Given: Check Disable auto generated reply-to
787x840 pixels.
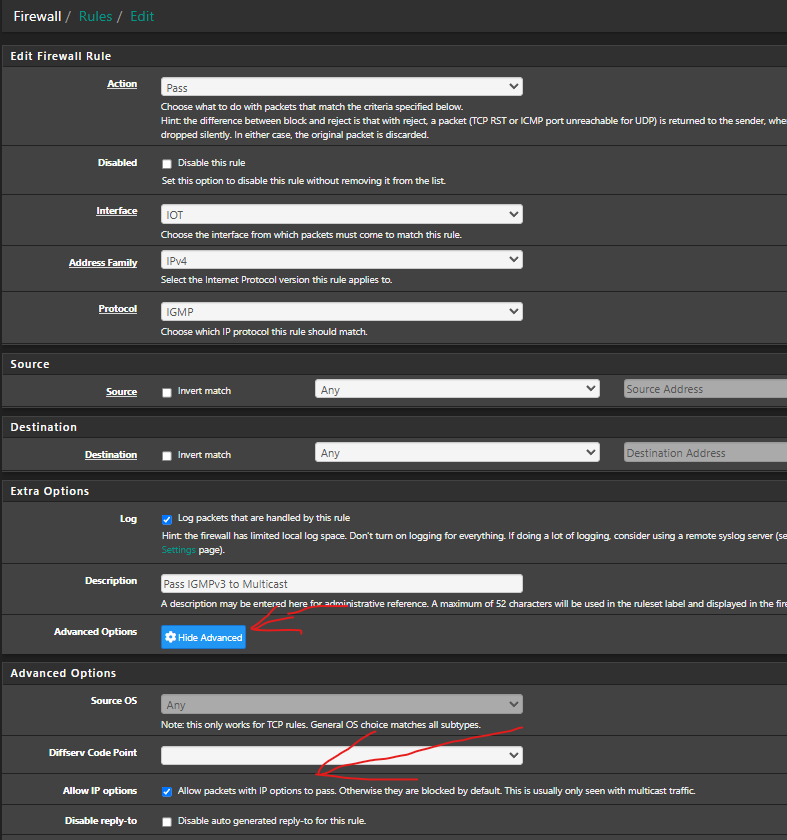Looking at the screenshot, I should click(167, 821).
